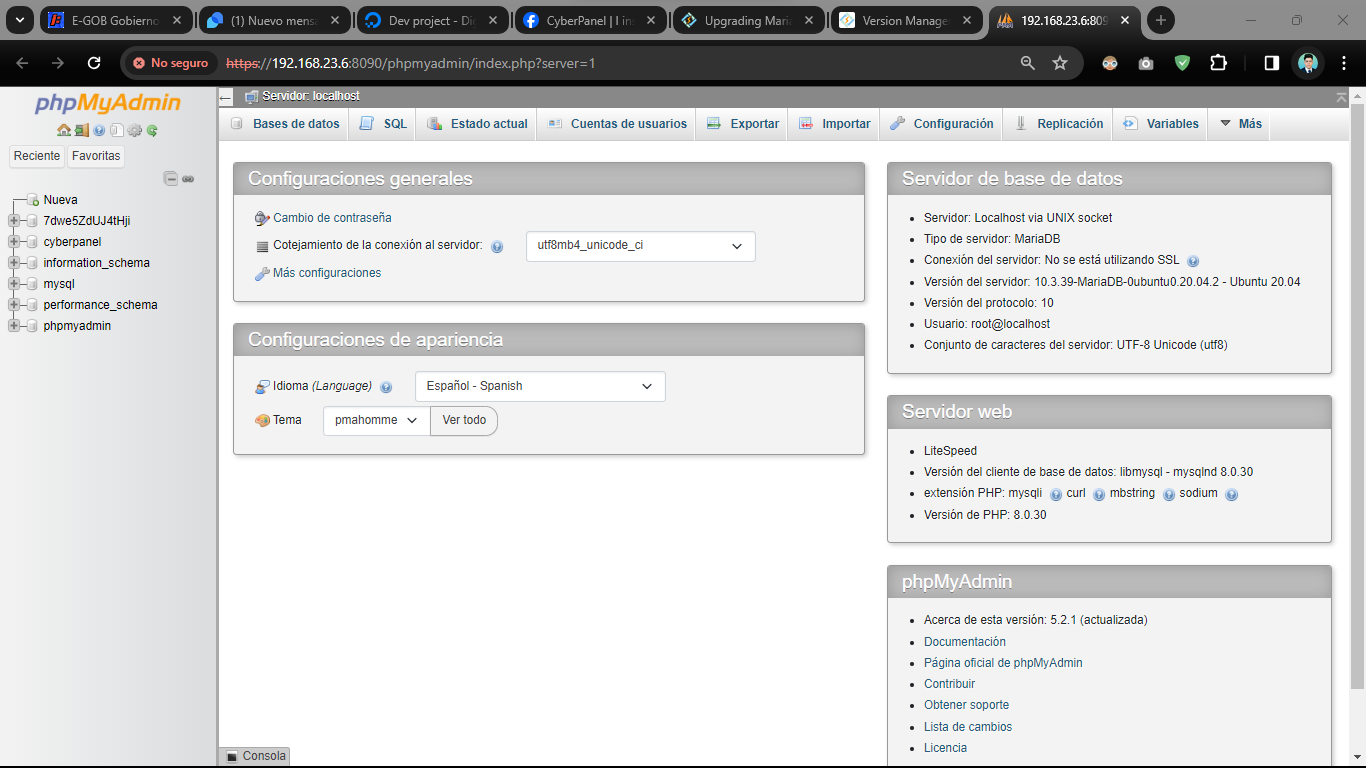Collapse all database tree items icon
Screen dimensions: 1366x768
171,179
